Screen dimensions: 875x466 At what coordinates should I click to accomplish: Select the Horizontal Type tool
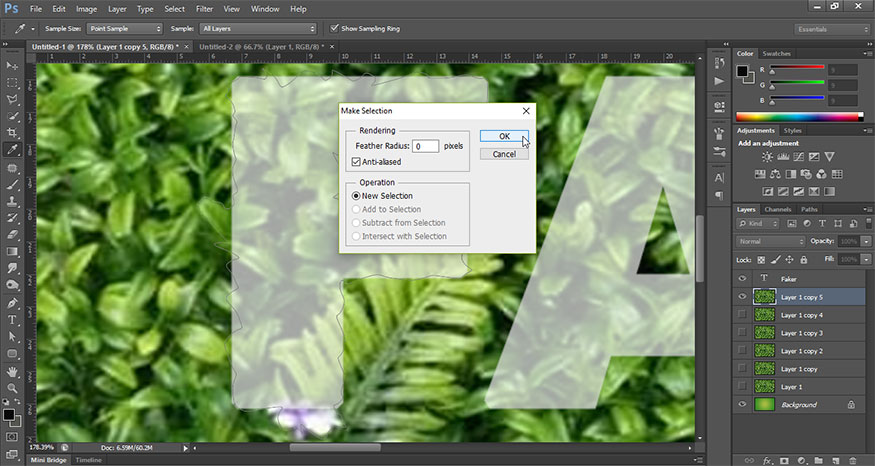[x=13, y=320]
